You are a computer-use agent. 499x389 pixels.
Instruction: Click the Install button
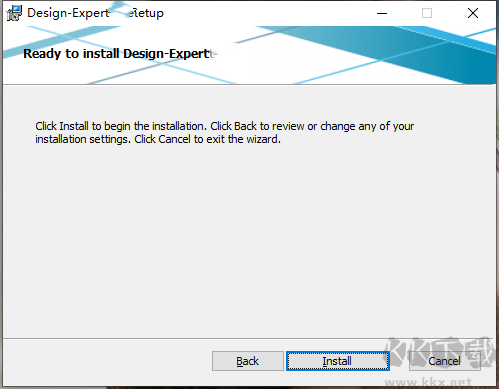pos(338,361)
